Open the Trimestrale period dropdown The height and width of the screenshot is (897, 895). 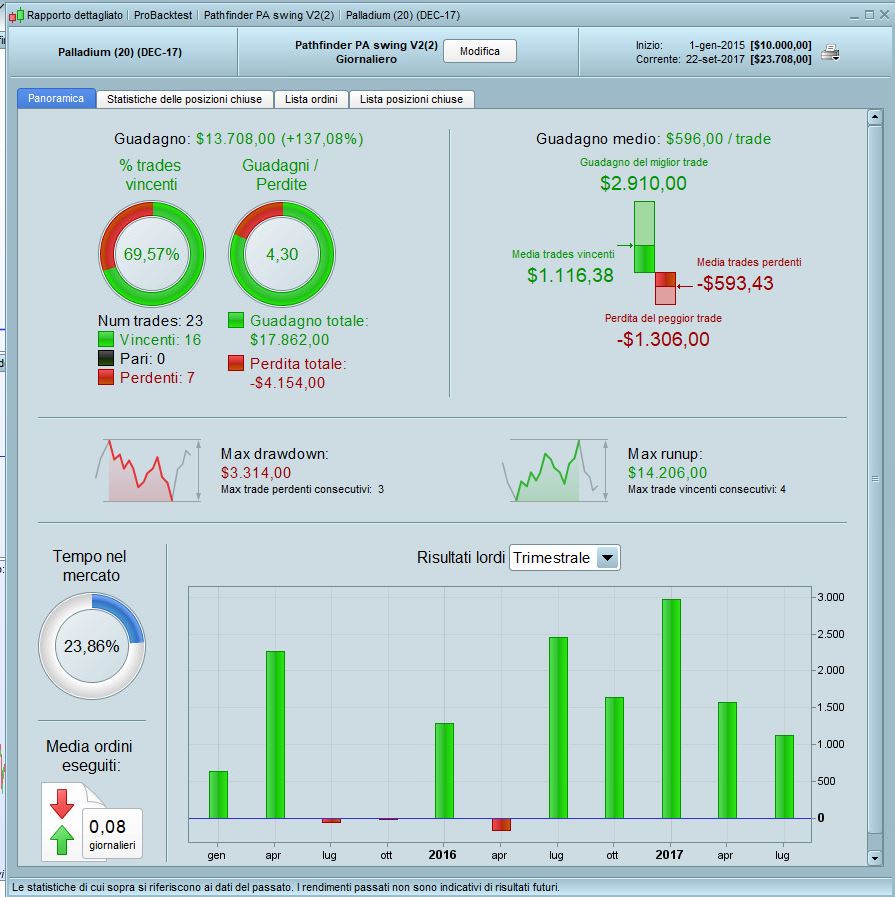[x=564, y=557]
